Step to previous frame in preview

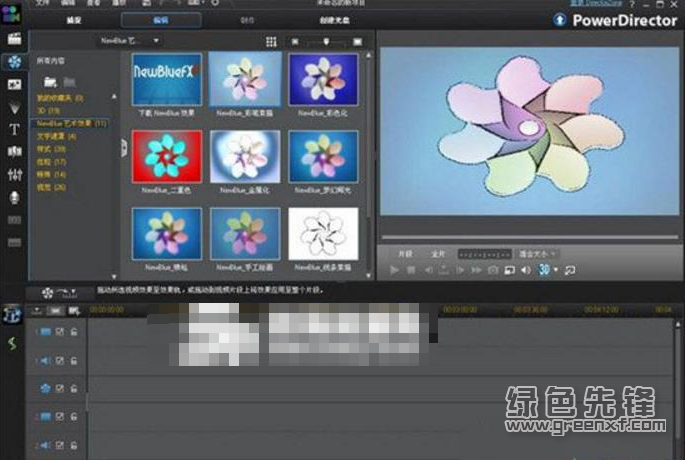coord(428,270)
